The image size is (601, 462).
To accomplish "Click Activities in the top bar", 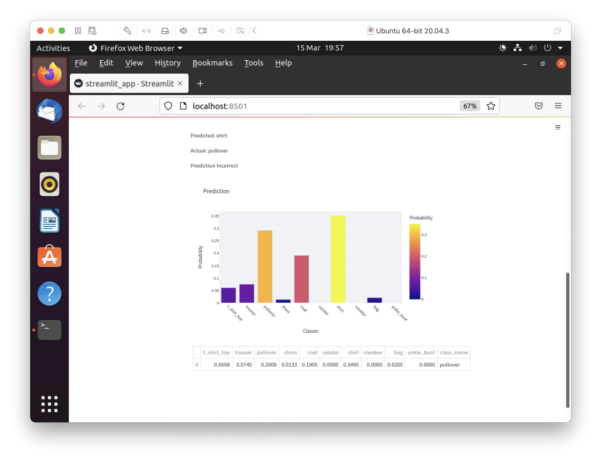I will pos(53,48).
